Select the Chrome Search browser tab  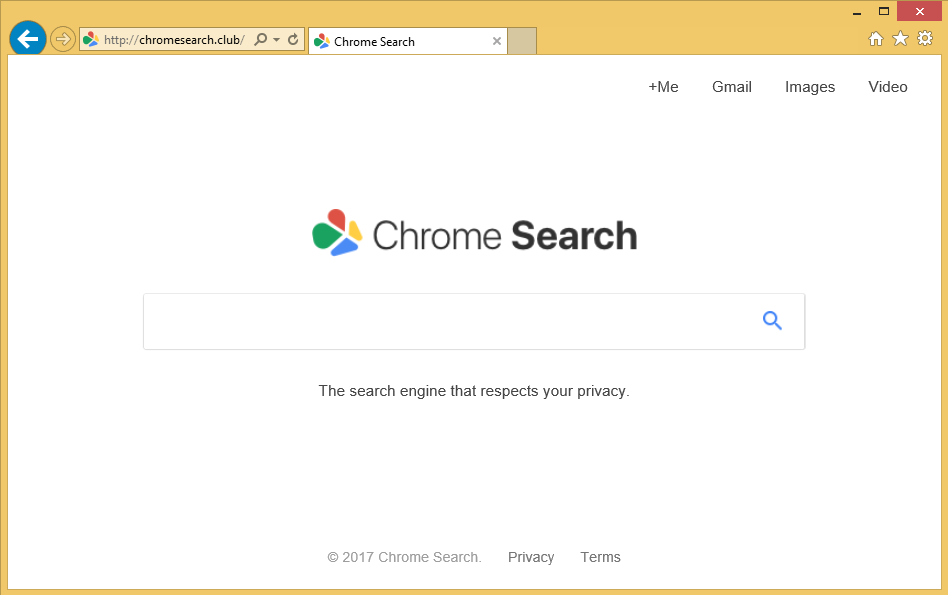pos(400,41)
